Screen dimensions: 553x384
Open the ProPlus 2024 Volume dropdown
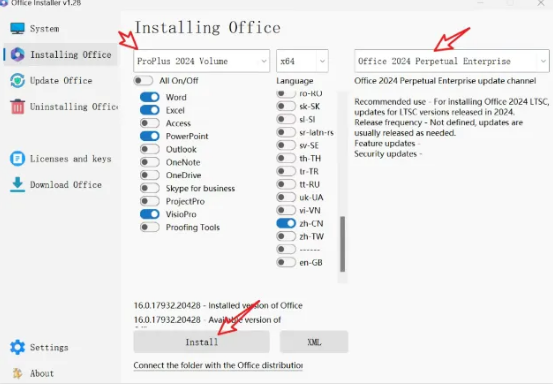[202, 61]
